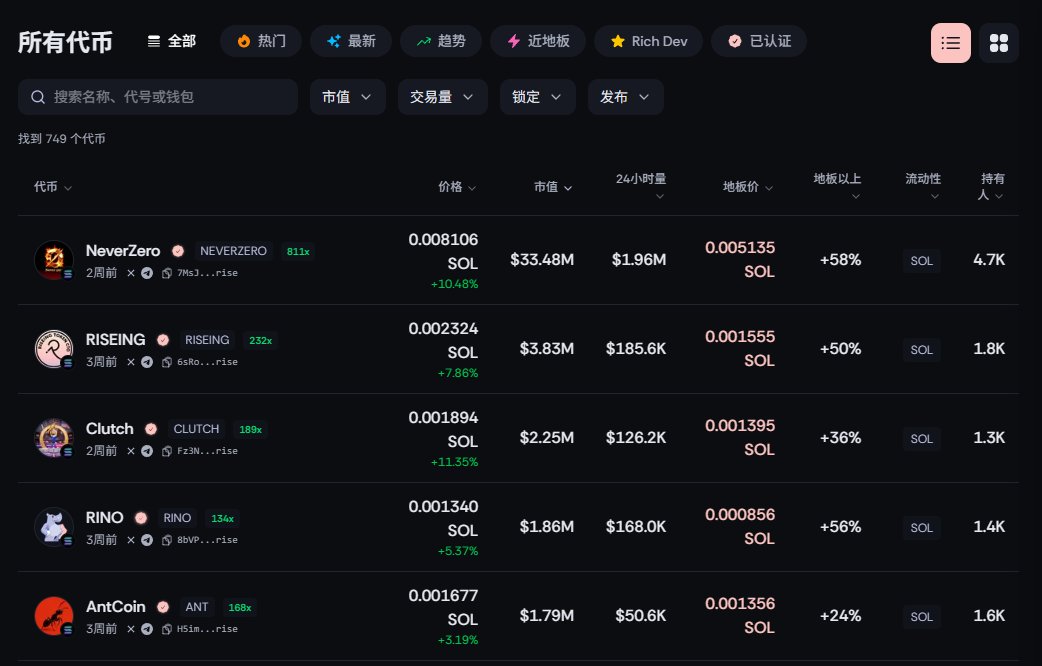The width and height of the screenshot is (1042, 666).
Task: Click RISEING token logo
Action: pos(54,349)
